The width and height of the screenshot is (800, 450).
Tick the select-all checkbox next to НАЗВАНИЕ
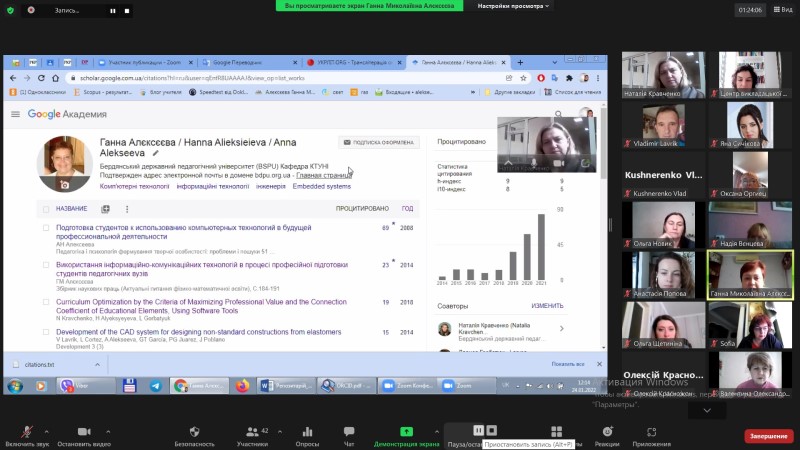45,209
